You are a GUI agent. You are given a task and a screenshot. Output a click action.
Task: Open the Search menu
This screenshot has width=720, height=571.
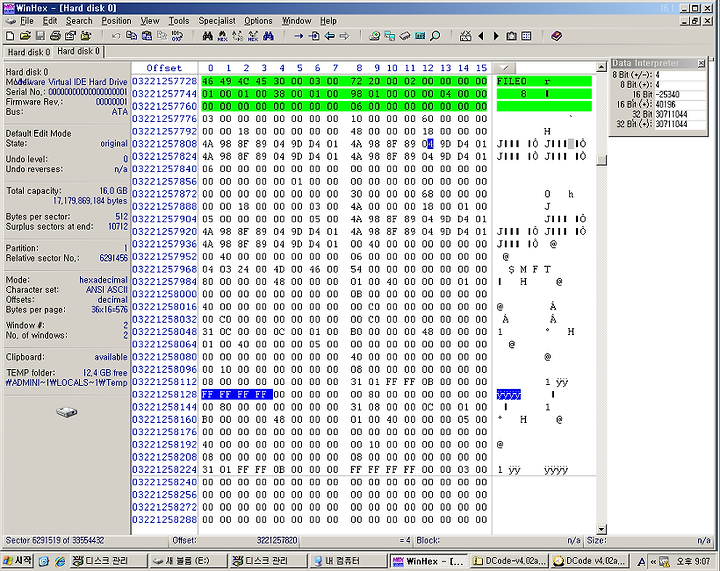(x=79, y=21)
